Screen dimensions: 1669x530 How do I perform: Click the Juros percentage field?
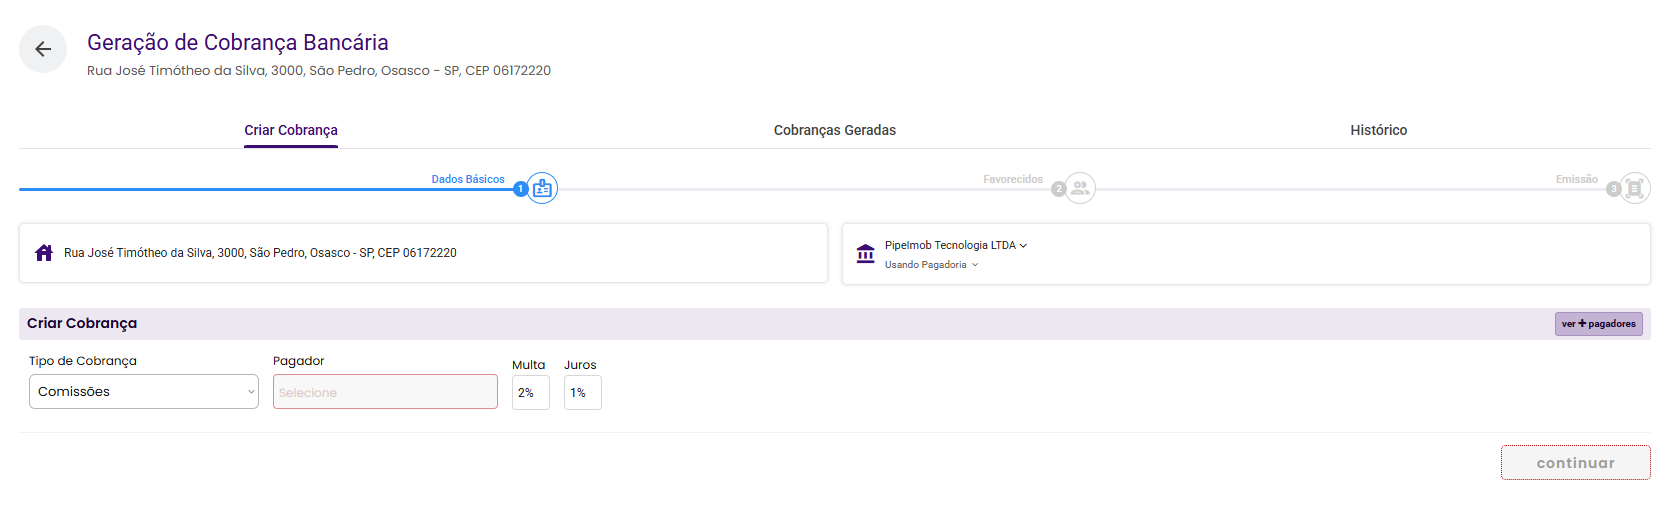[583, 393]
